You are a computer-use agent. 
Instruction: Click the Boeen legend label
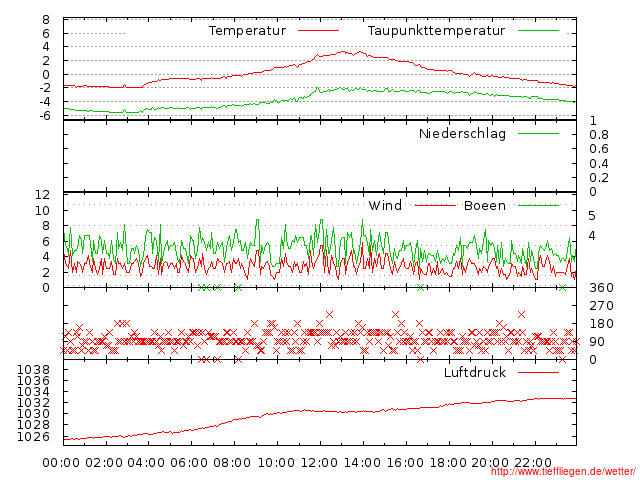485,205
